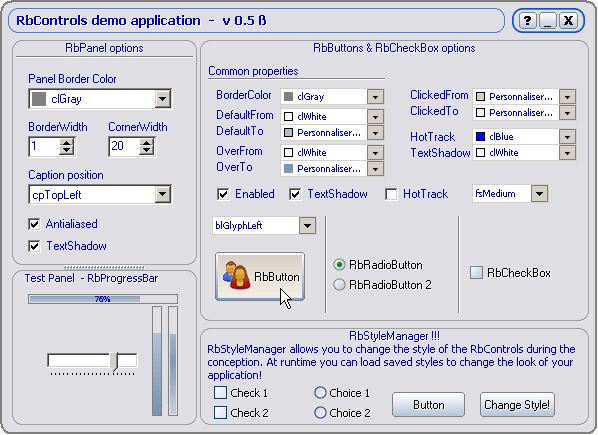Click the help question mark title button
The width and height of the screenshot is (598, 435).
pyautogui.click(x=527, y=21)
